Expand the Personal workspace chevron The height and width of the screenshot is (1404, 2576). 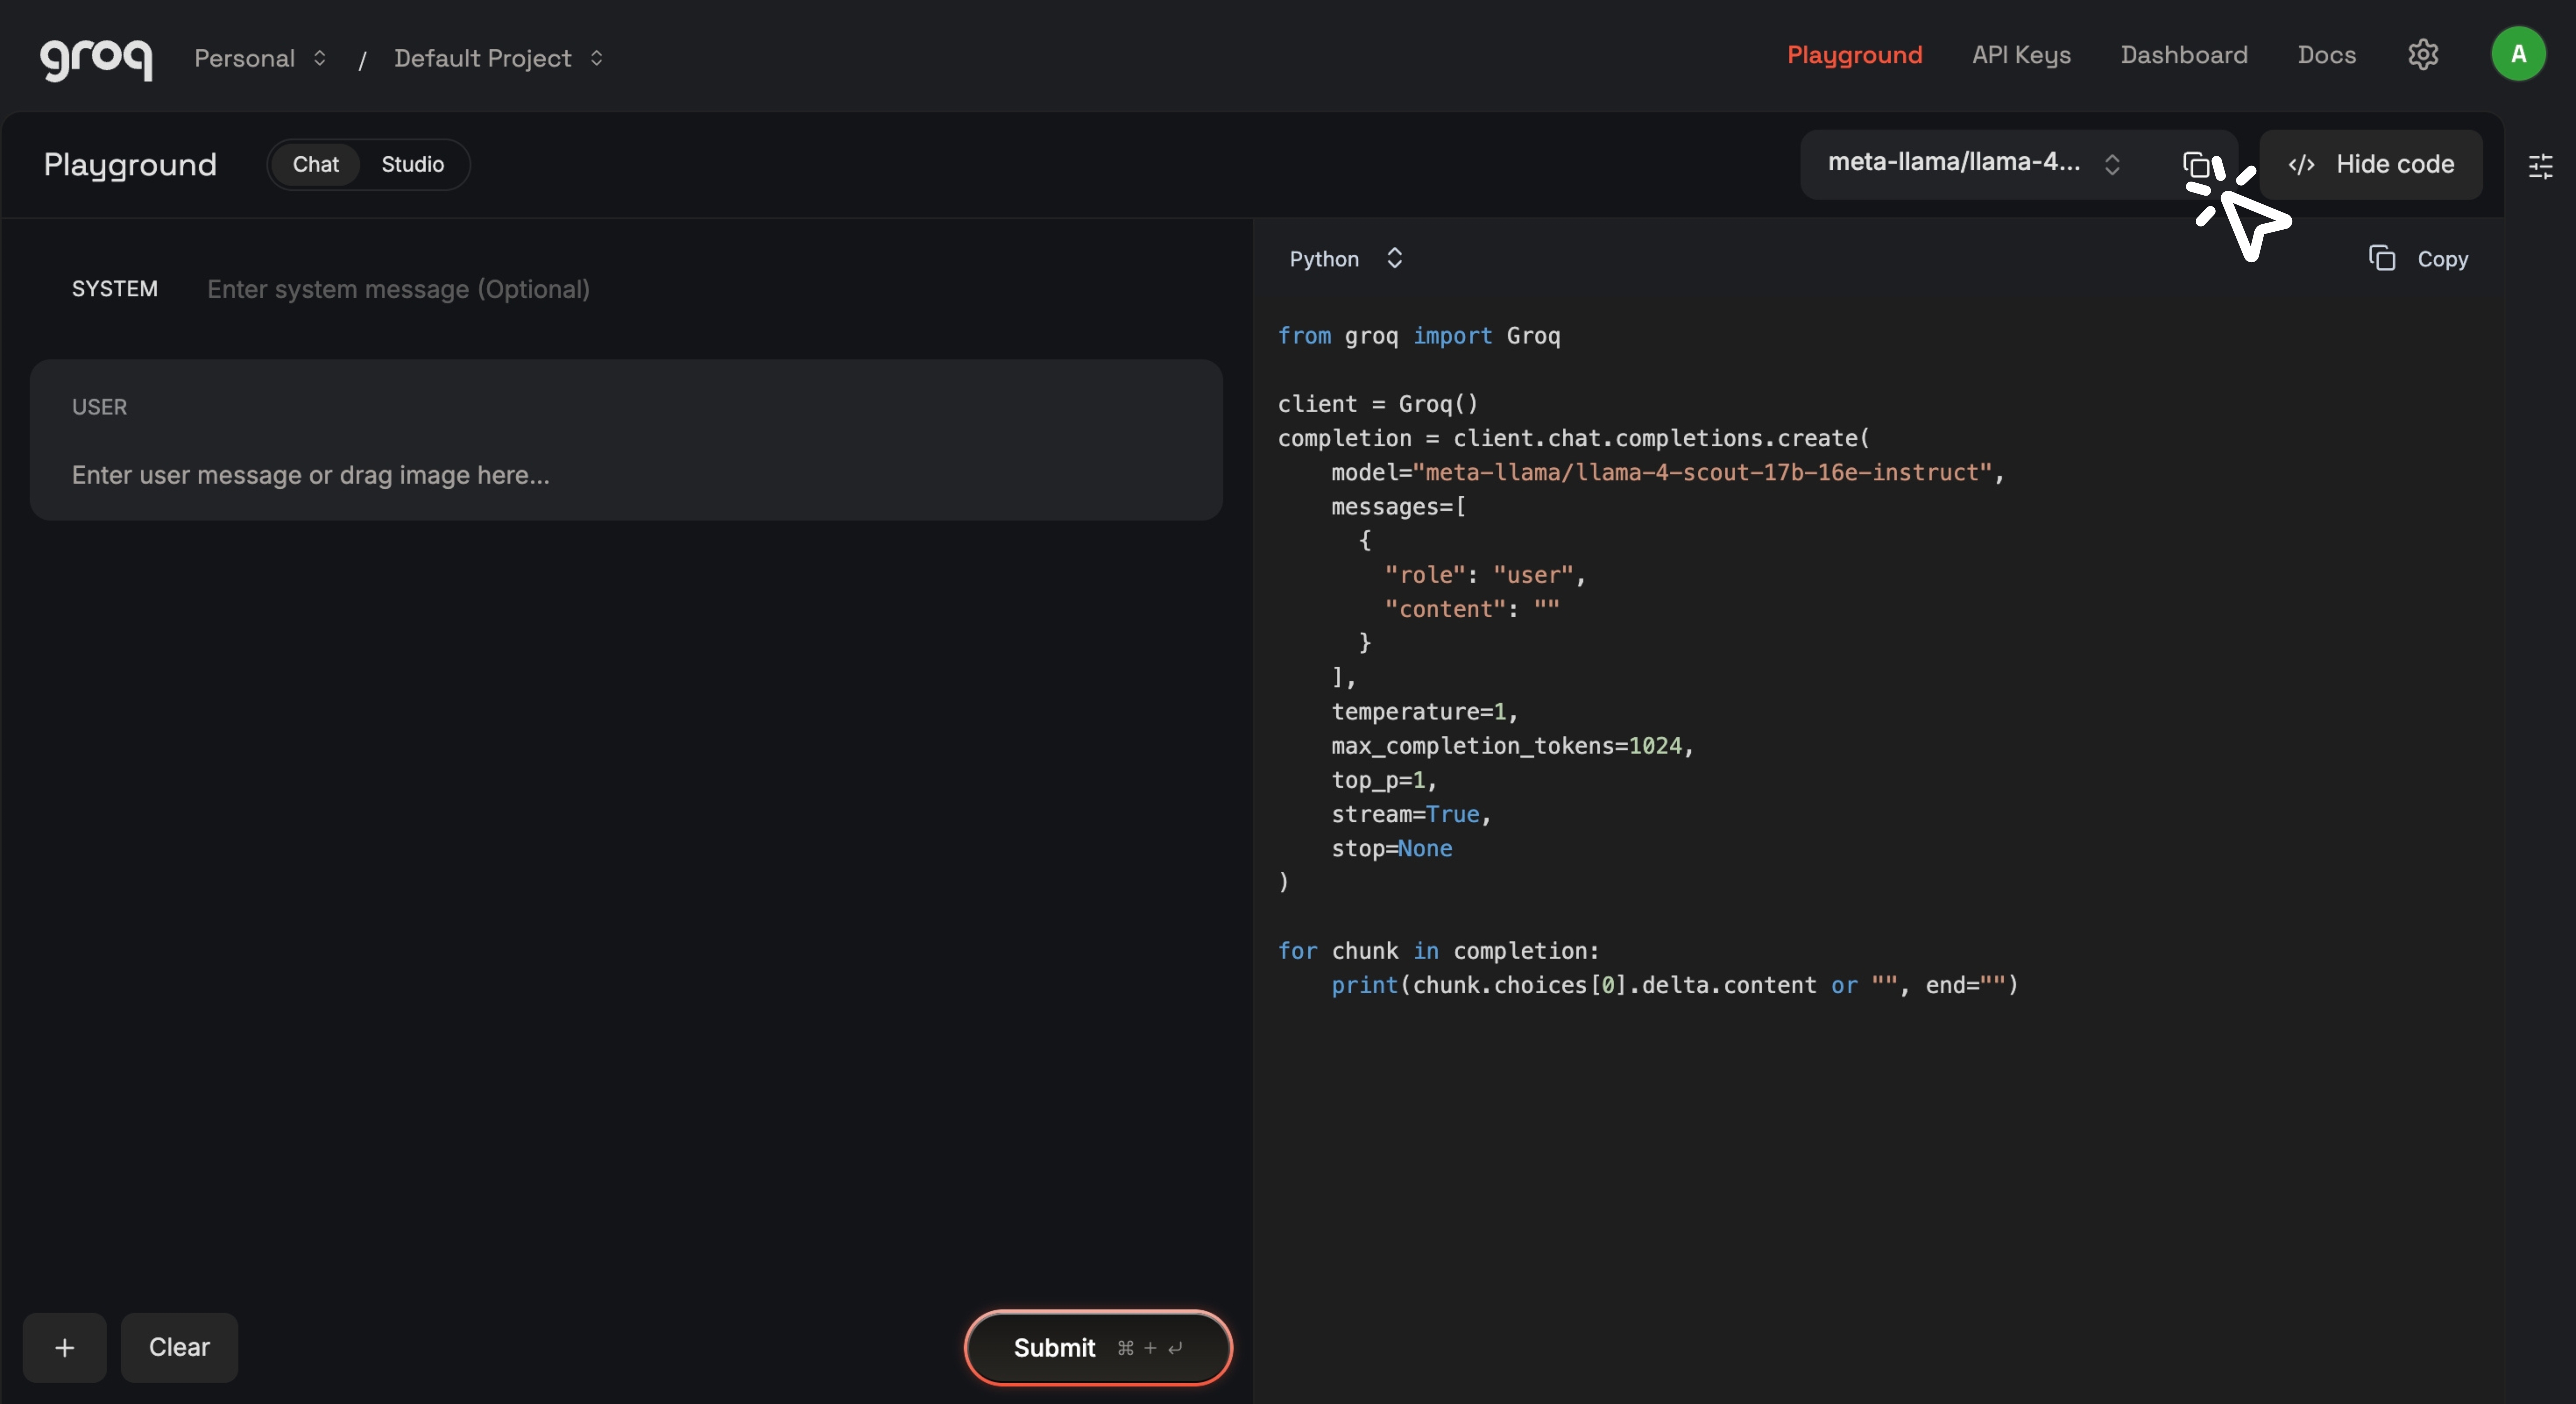coord(320,57)
